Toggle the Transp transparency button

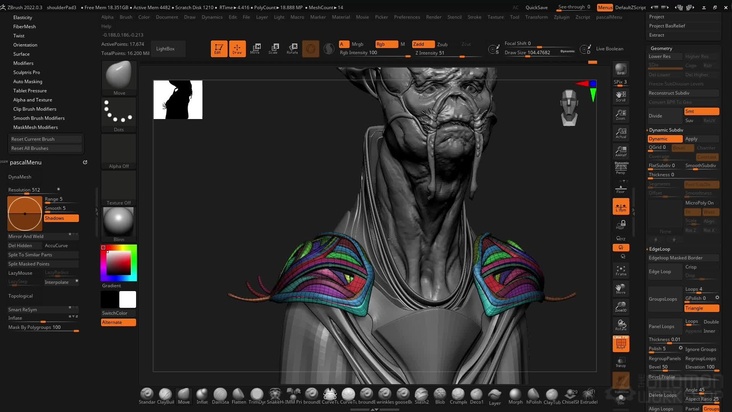(620, 362)
